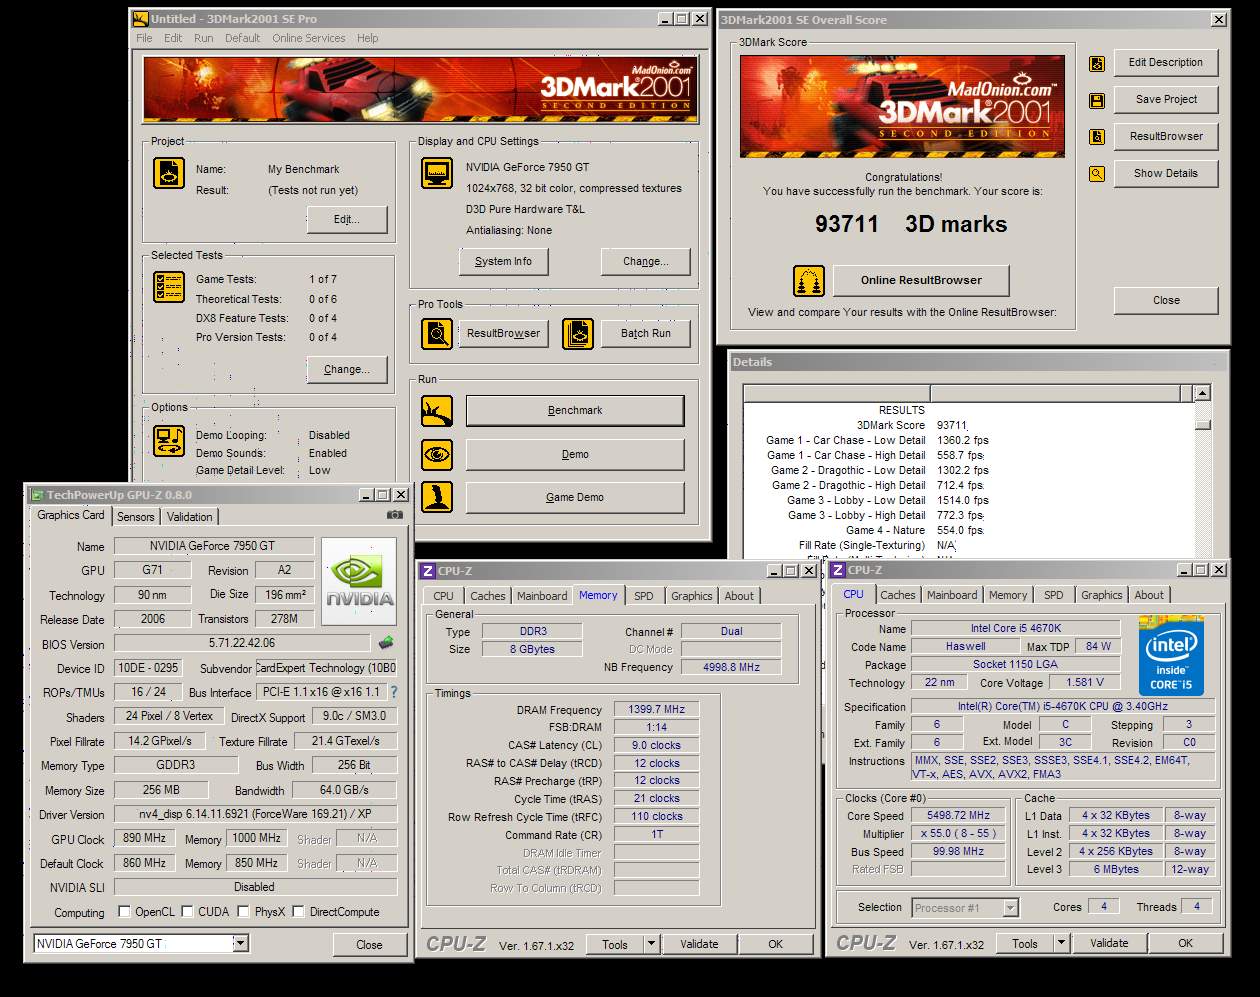
Task: Click the Core Speed value in CPU-Z
Action: (959, 815)
